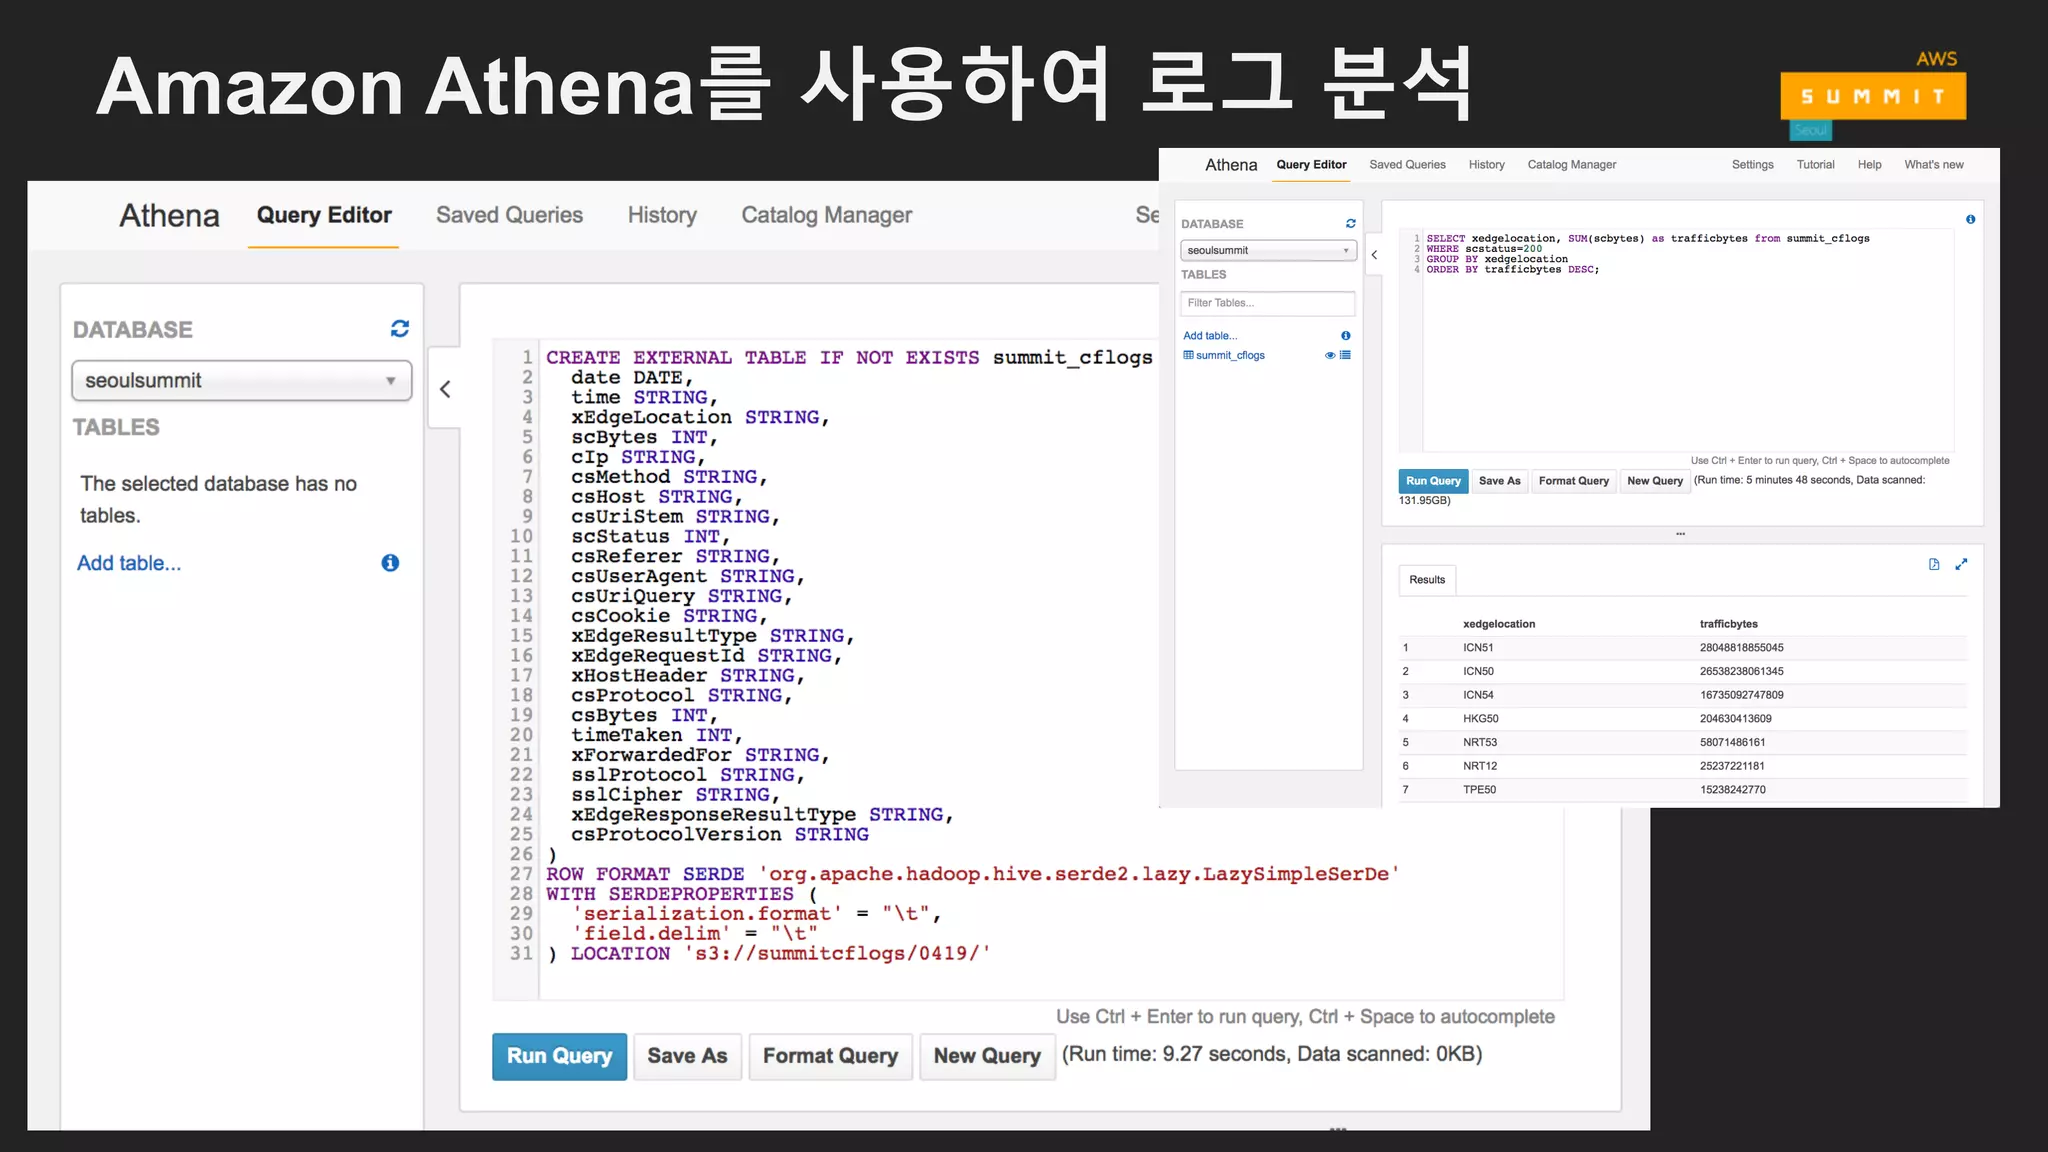Run the CREATE TABLE query in large window

[x=559, y=1056]
